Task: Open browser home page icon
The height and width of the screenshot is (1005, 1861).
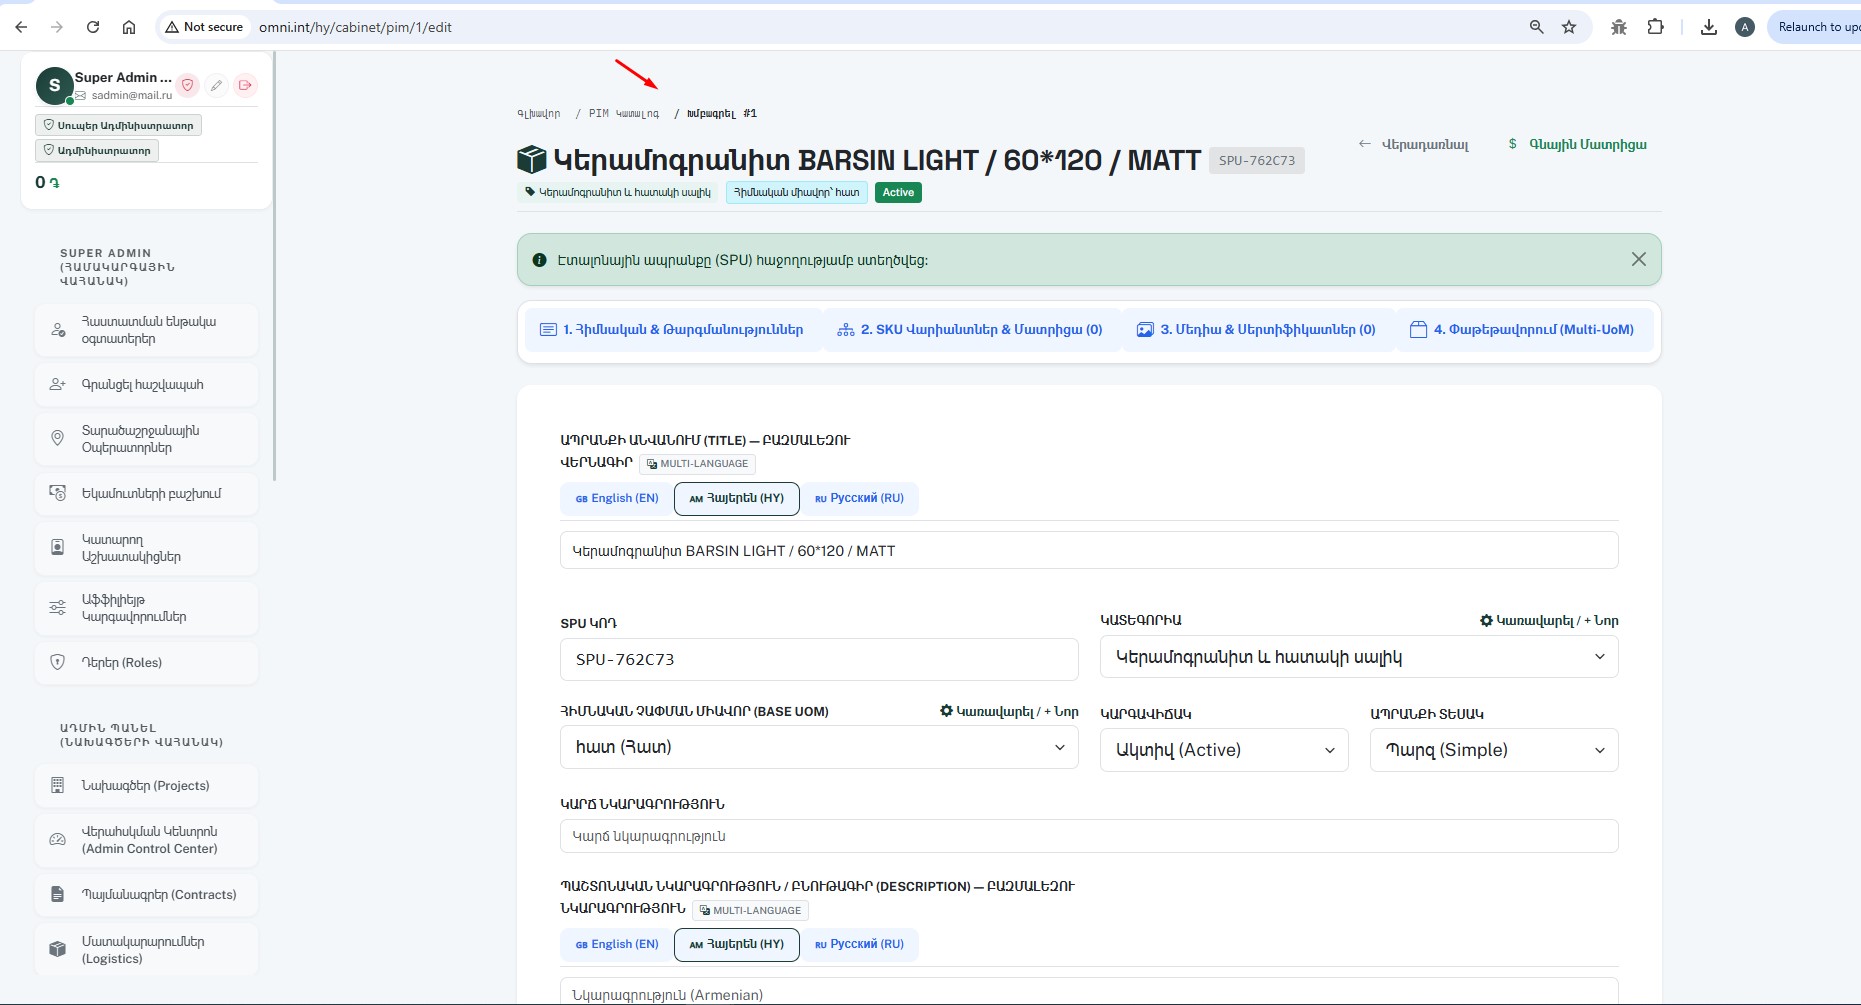Action: point(129,27)
